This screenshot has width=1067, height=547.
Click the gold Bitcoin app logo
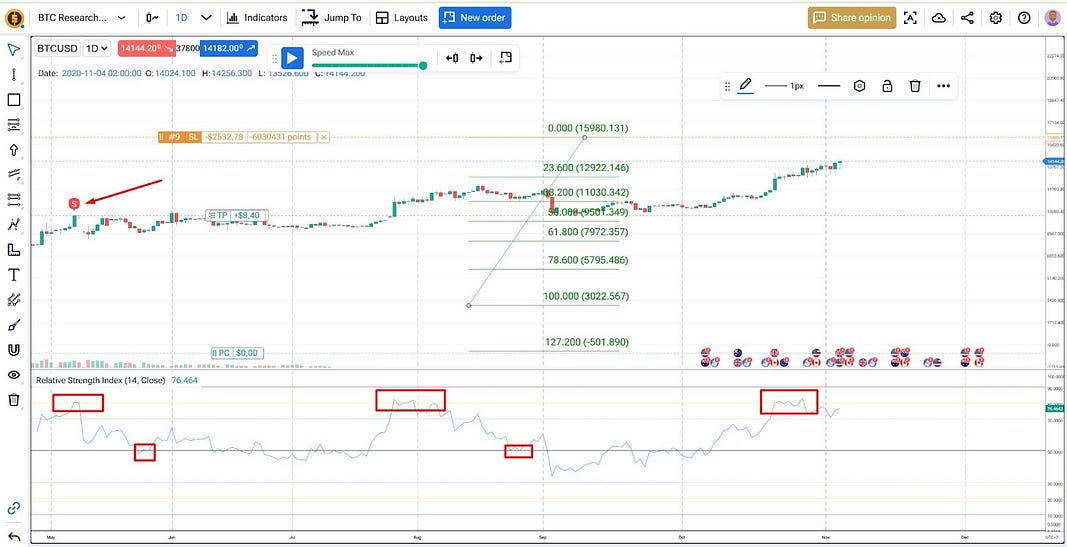pyautogui.click(x=14, y=18)
